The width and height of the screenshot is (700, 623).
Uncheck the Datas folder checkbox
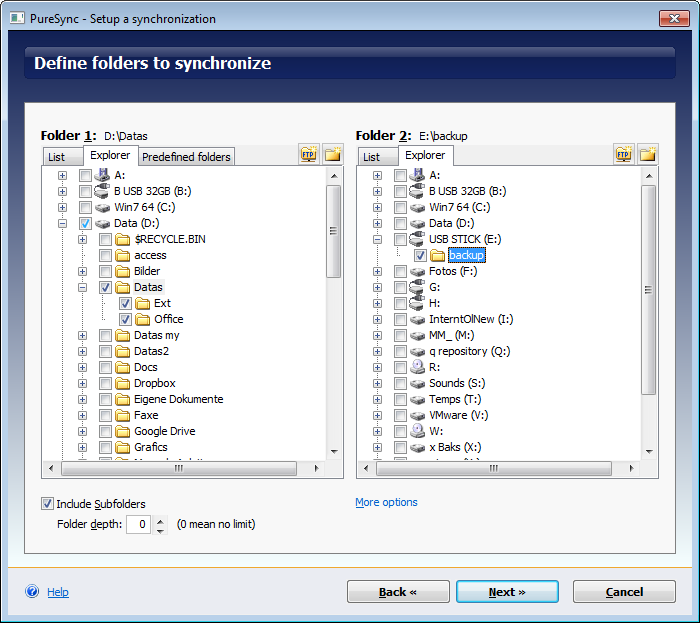point(105,287)
